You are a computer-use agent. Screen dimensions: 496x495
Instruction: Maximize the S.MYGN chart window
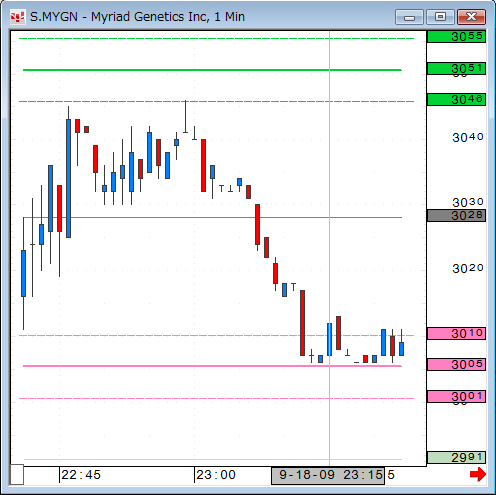(440, 17)
